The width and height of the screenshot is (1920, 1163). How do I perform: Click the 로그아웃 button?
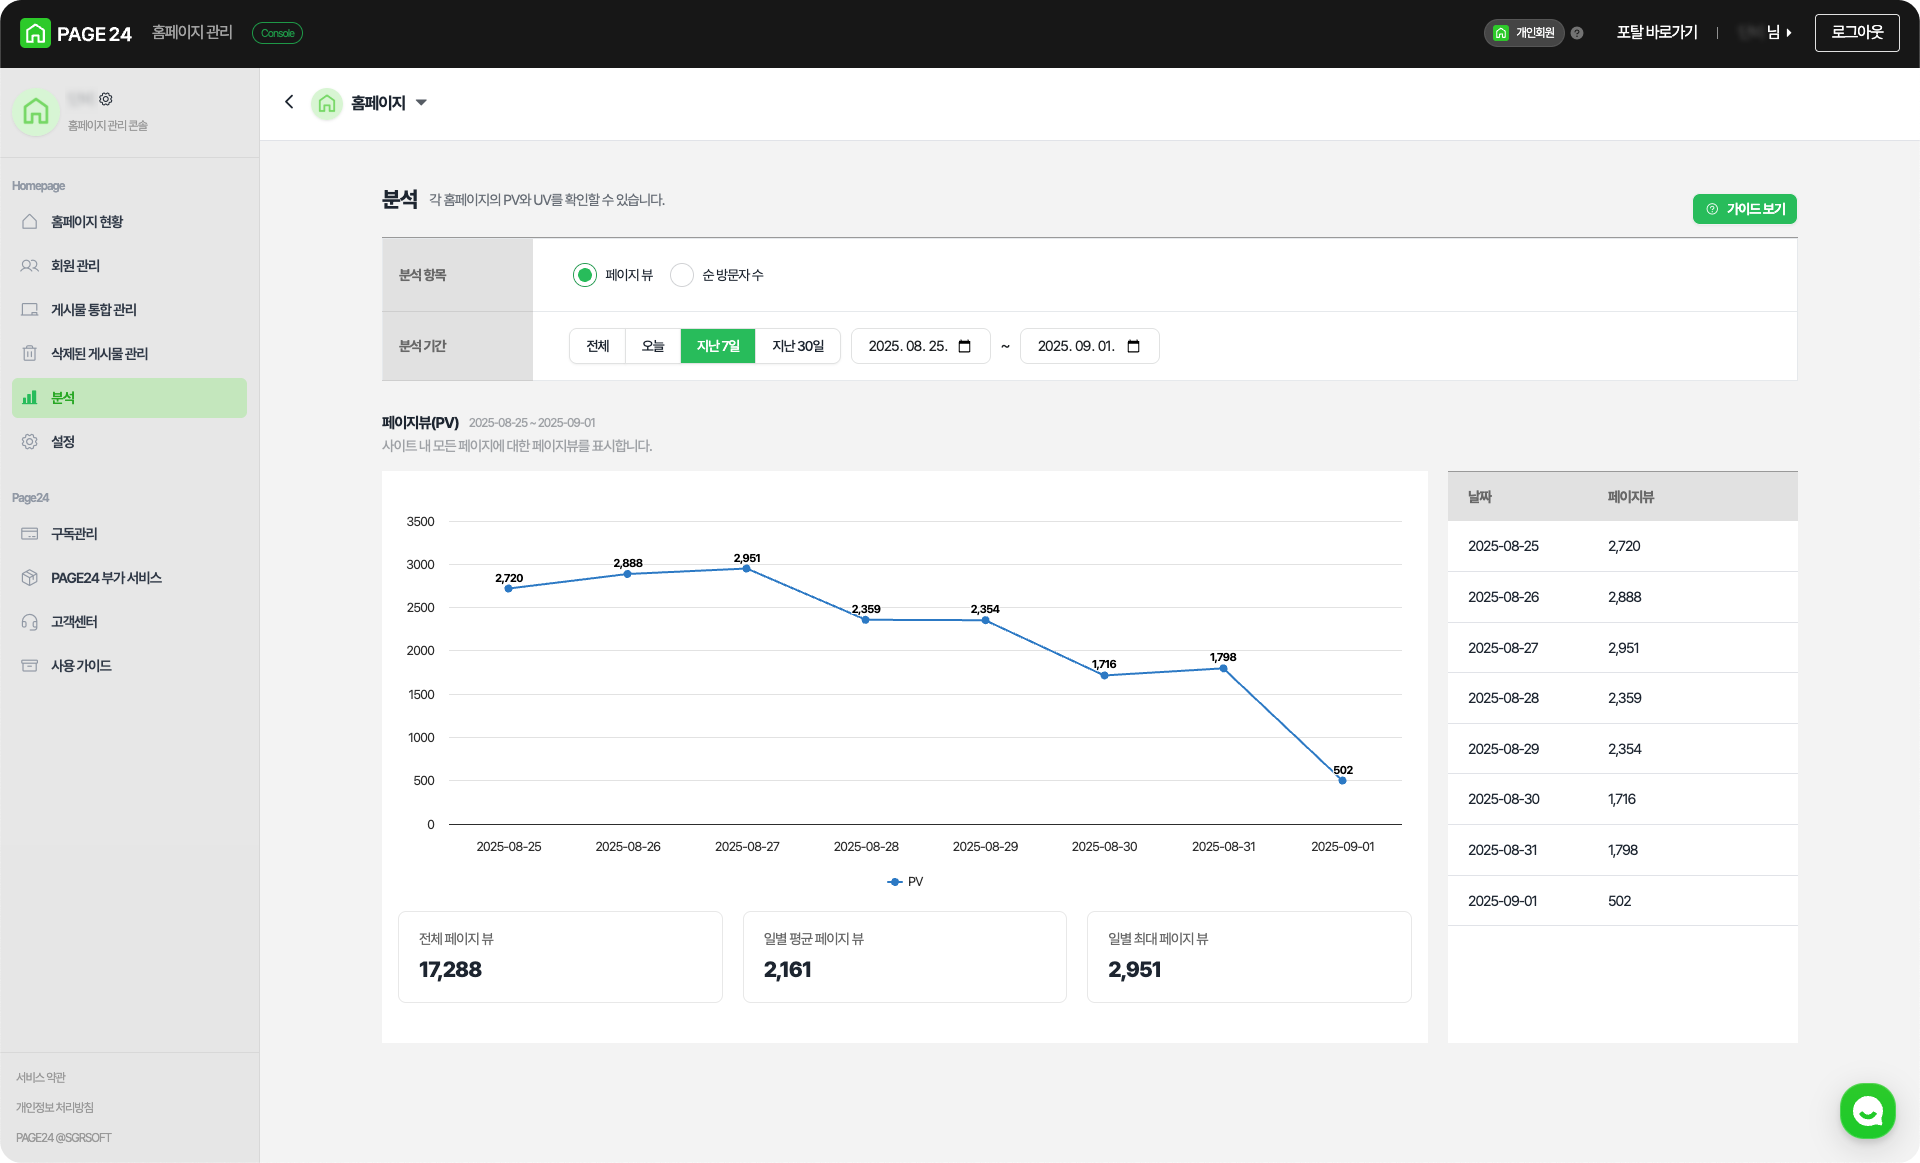(x=1857, y=33)
